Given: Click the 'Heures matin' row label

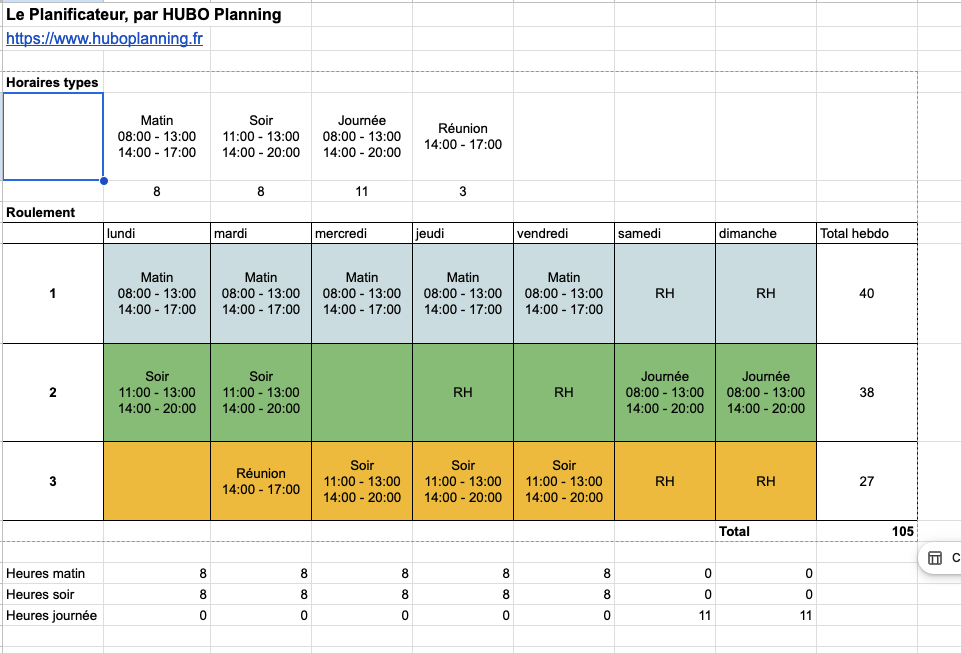Looking at the screenshot, I should pyautogui.click(x=46, y=573).
